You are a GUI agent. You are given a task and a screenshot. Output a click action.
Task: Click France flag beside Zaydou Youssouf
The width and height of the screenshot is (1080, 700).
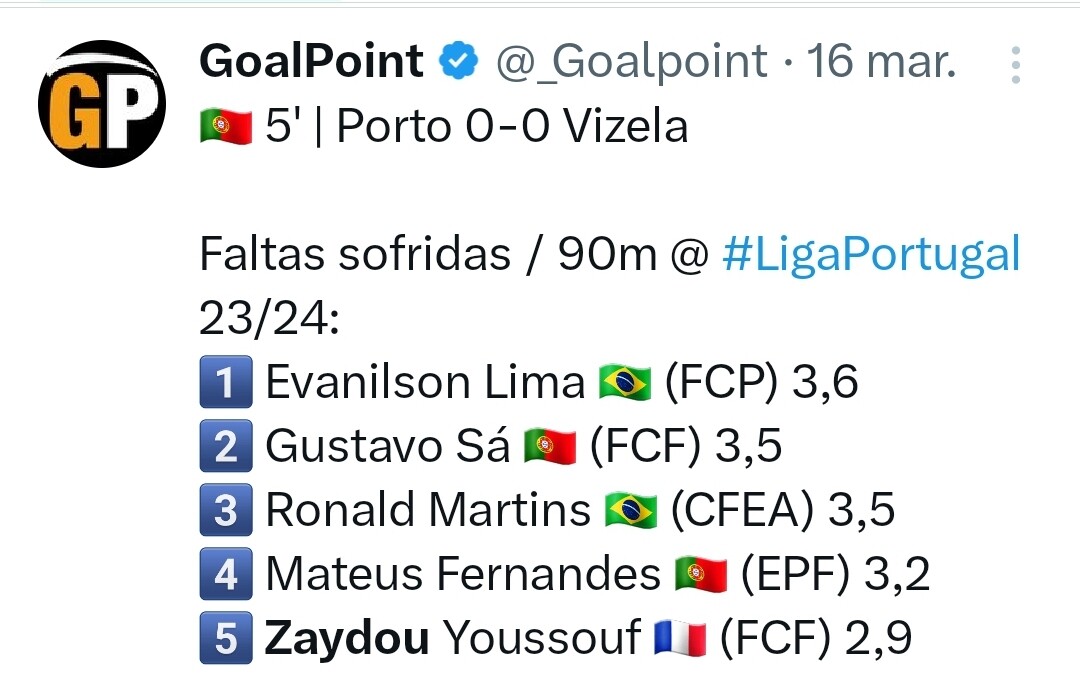pyautogui.click(x=681, y=638)
